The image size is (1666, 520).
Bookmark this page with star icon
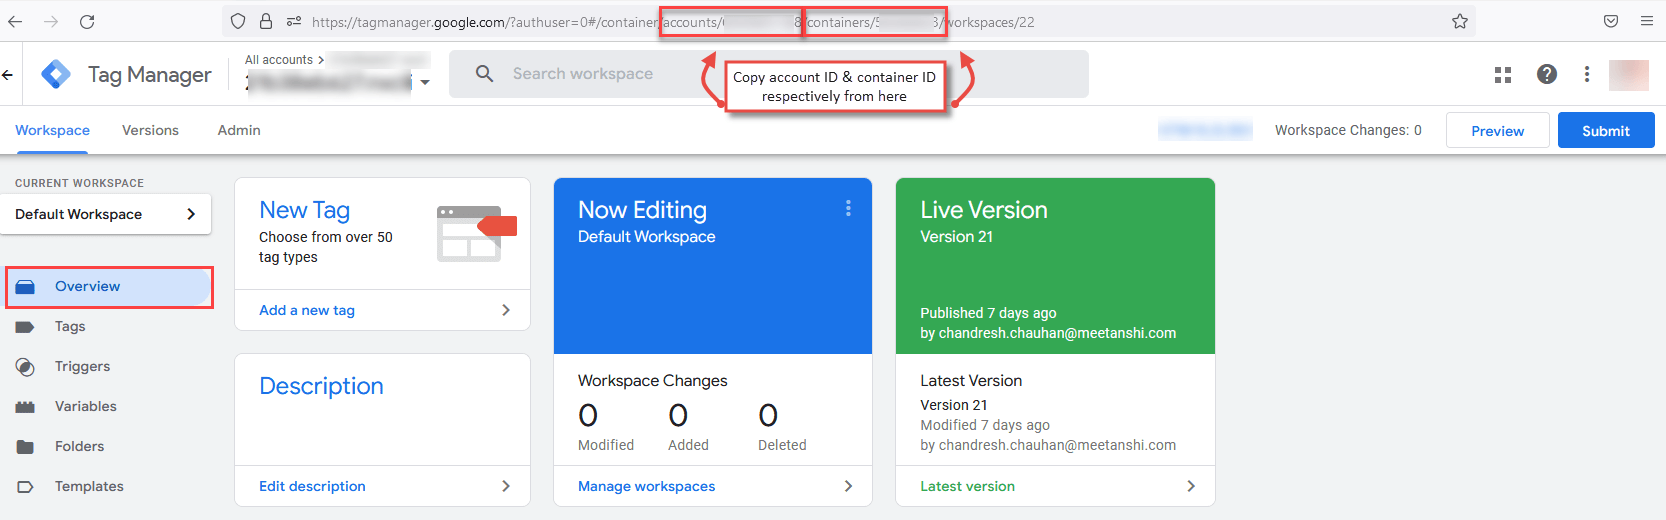tap(1460, 21)
